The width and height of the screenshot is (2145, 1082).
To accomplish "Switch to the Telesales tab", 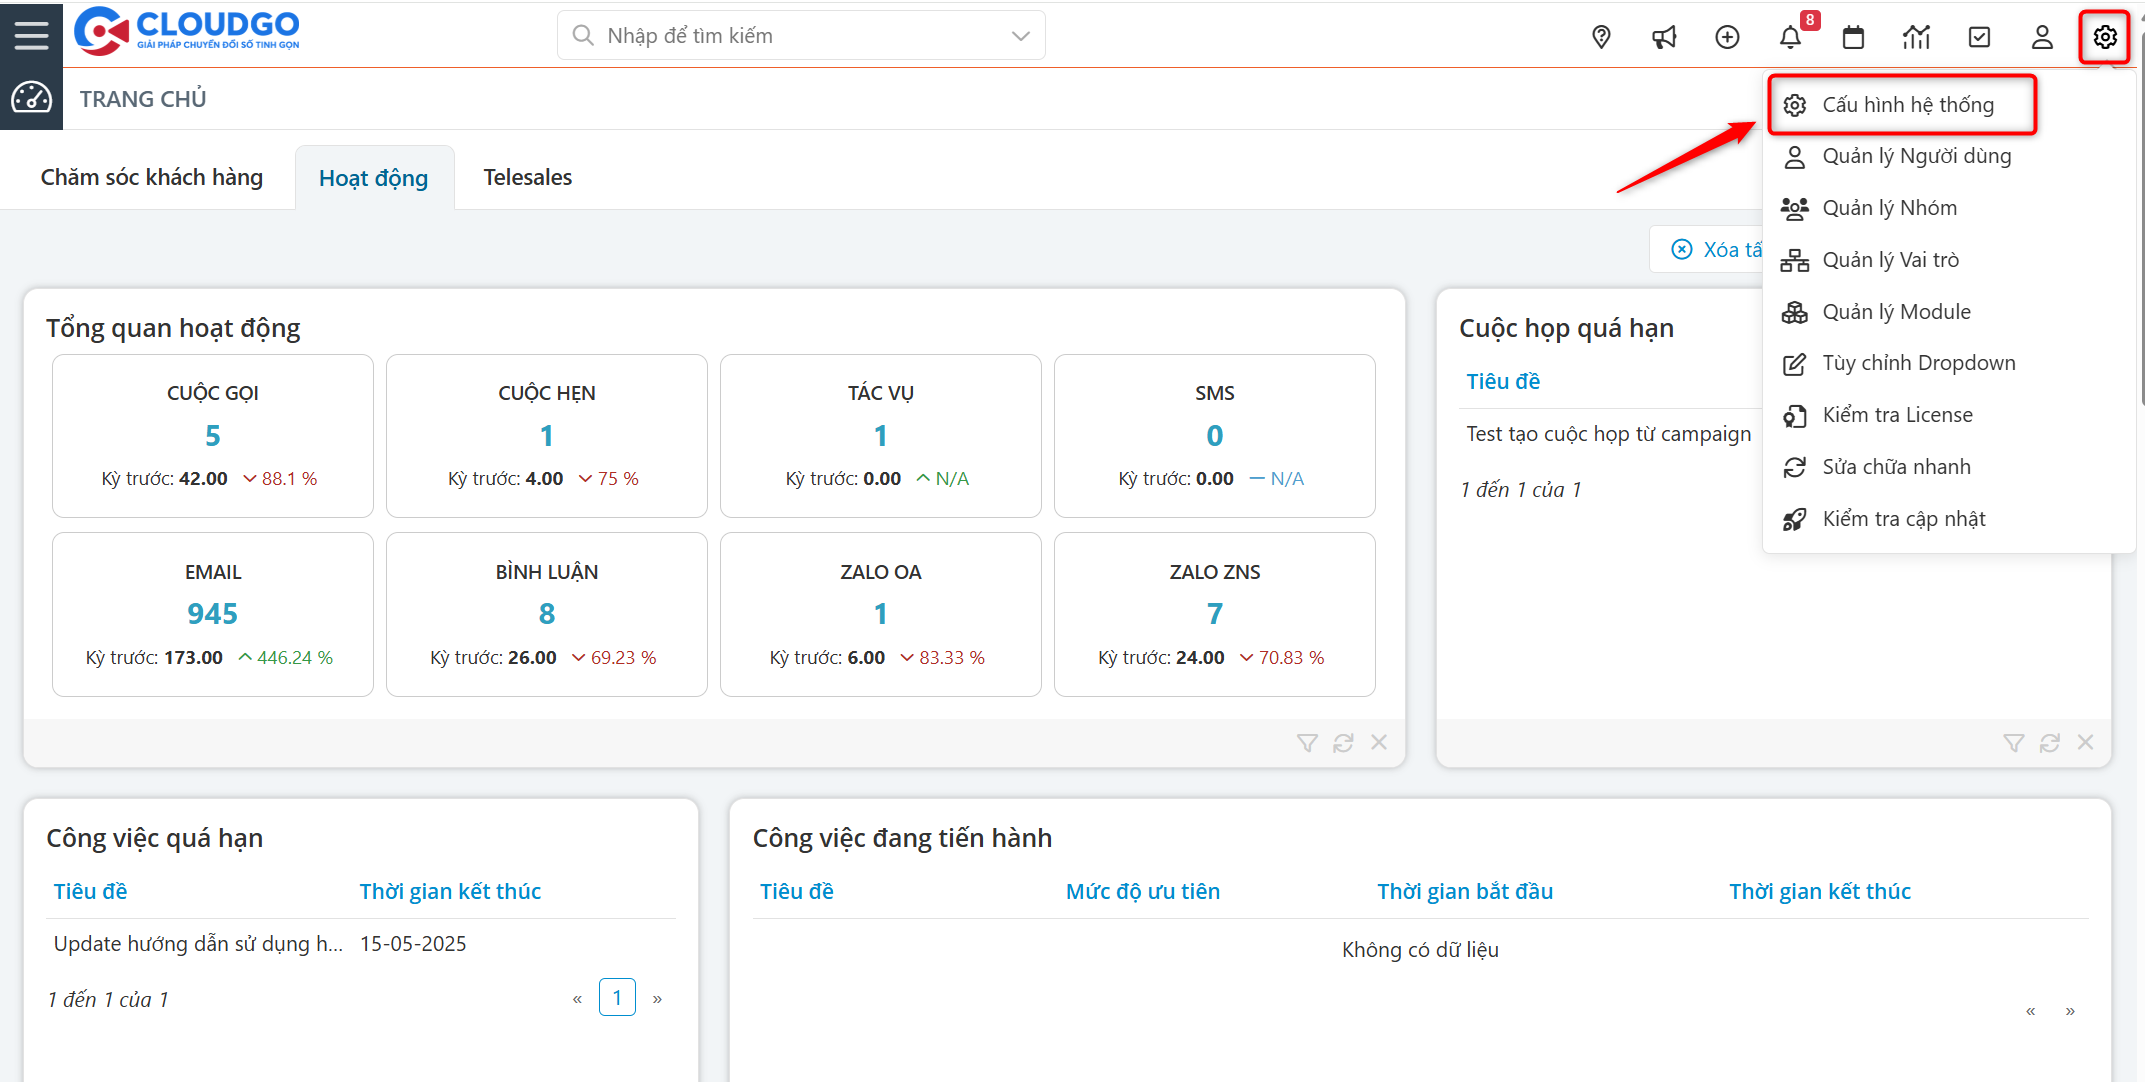I will point(527,177).
